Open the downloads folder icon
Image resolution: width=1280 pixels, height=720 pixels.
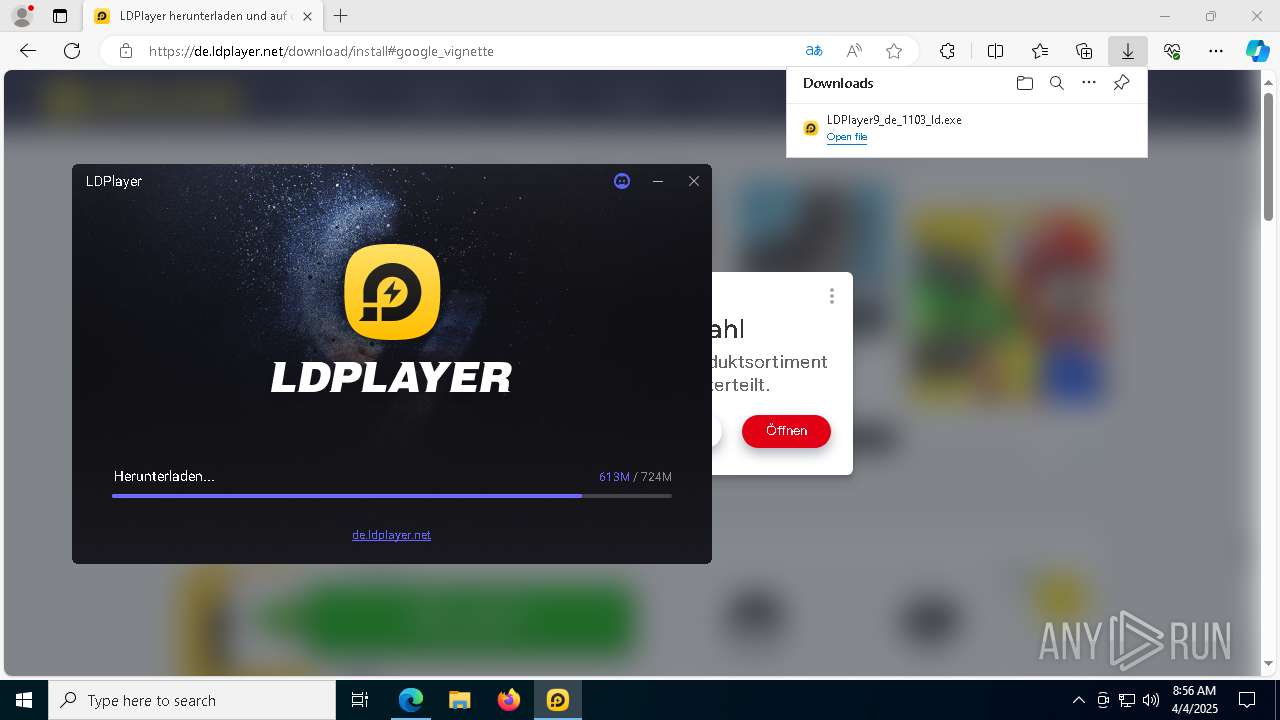1025,83
